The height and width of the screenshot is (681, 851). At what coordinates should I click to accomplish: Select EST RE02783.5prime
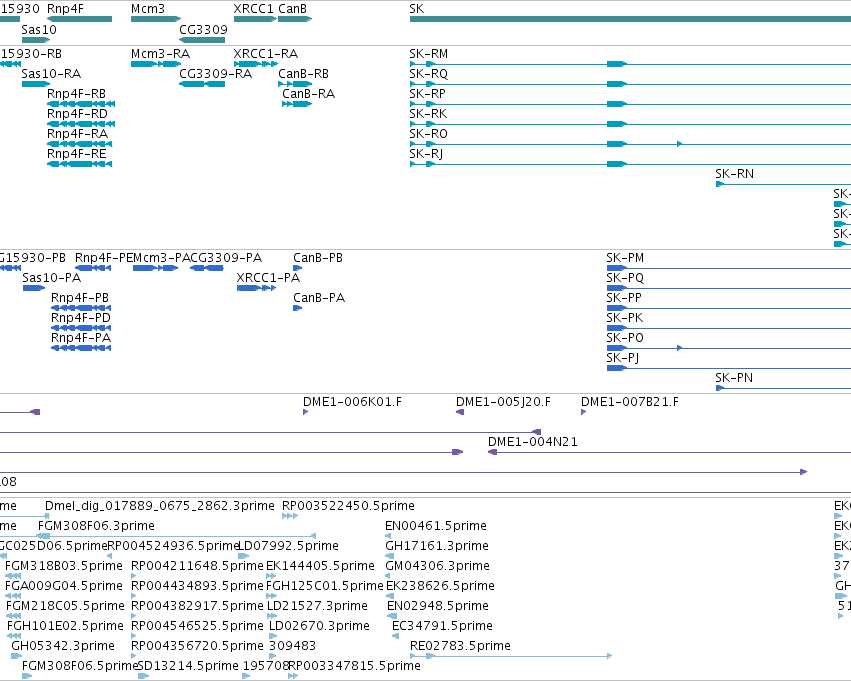pyautogui.click(x=511, y=656)
